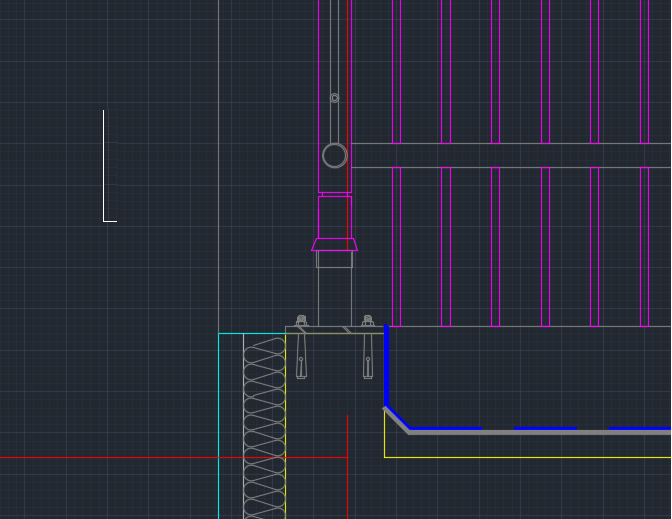Viewport: 672px width, 519px height.
Task: Select the first blue horizontal membrane segment
Action: point(445,429)
